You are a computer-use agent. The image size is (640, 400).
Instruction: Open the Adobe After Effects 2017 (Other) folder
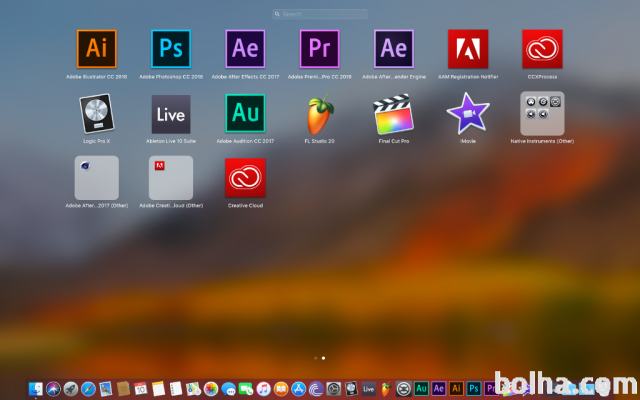coord(96,178)
